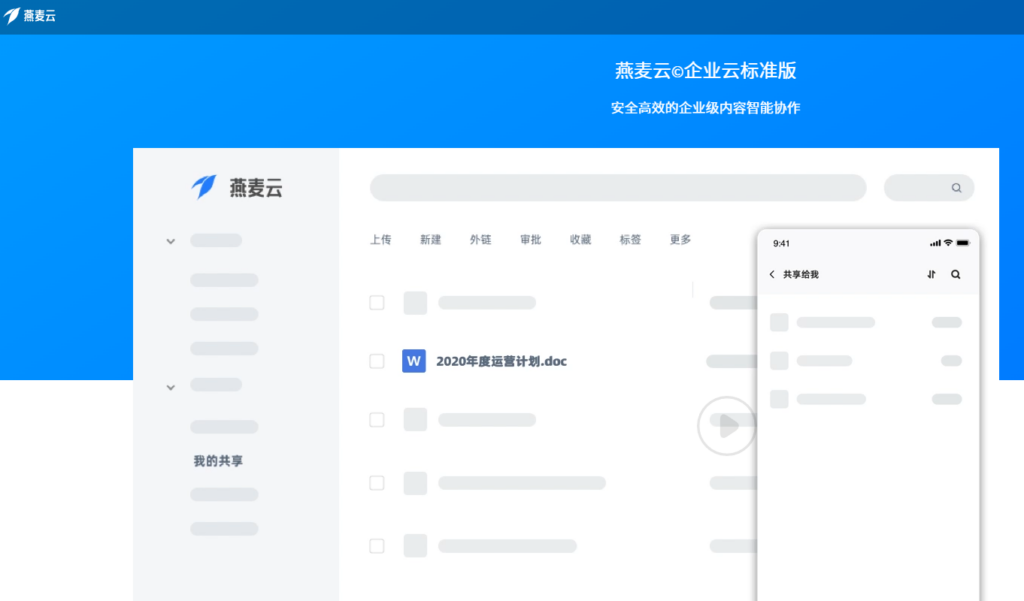Collapse the first sidebar section chevron
The height and width of the screenshot is (601, 1024).
click(x=170, y=242)
